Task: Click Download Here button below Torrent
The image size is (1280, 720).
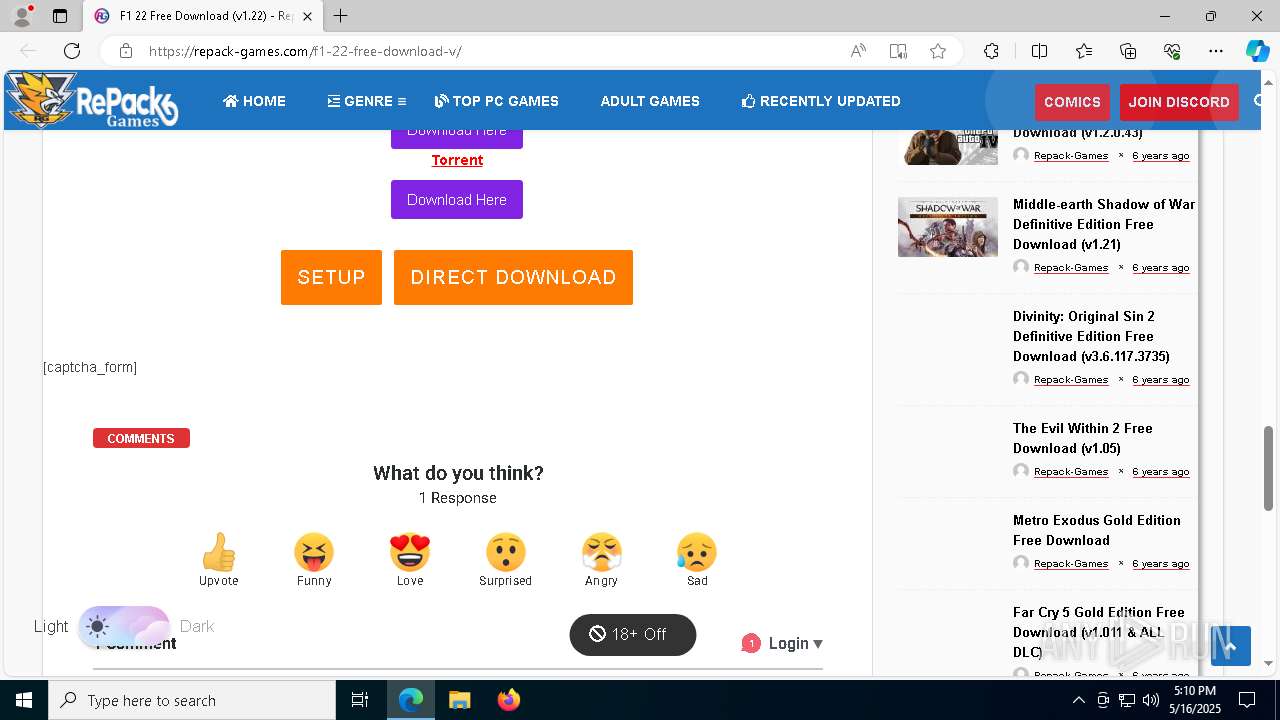Action: point(457,199)
